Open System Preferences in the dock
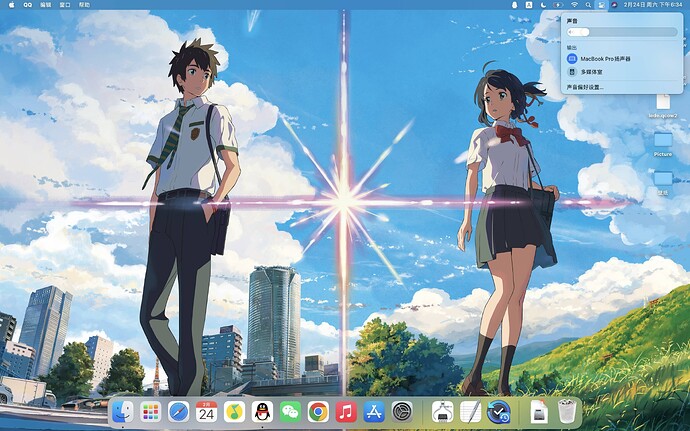The width and height of the screenshot is (690, 431). pyautogui.click(x=402, y=411)
